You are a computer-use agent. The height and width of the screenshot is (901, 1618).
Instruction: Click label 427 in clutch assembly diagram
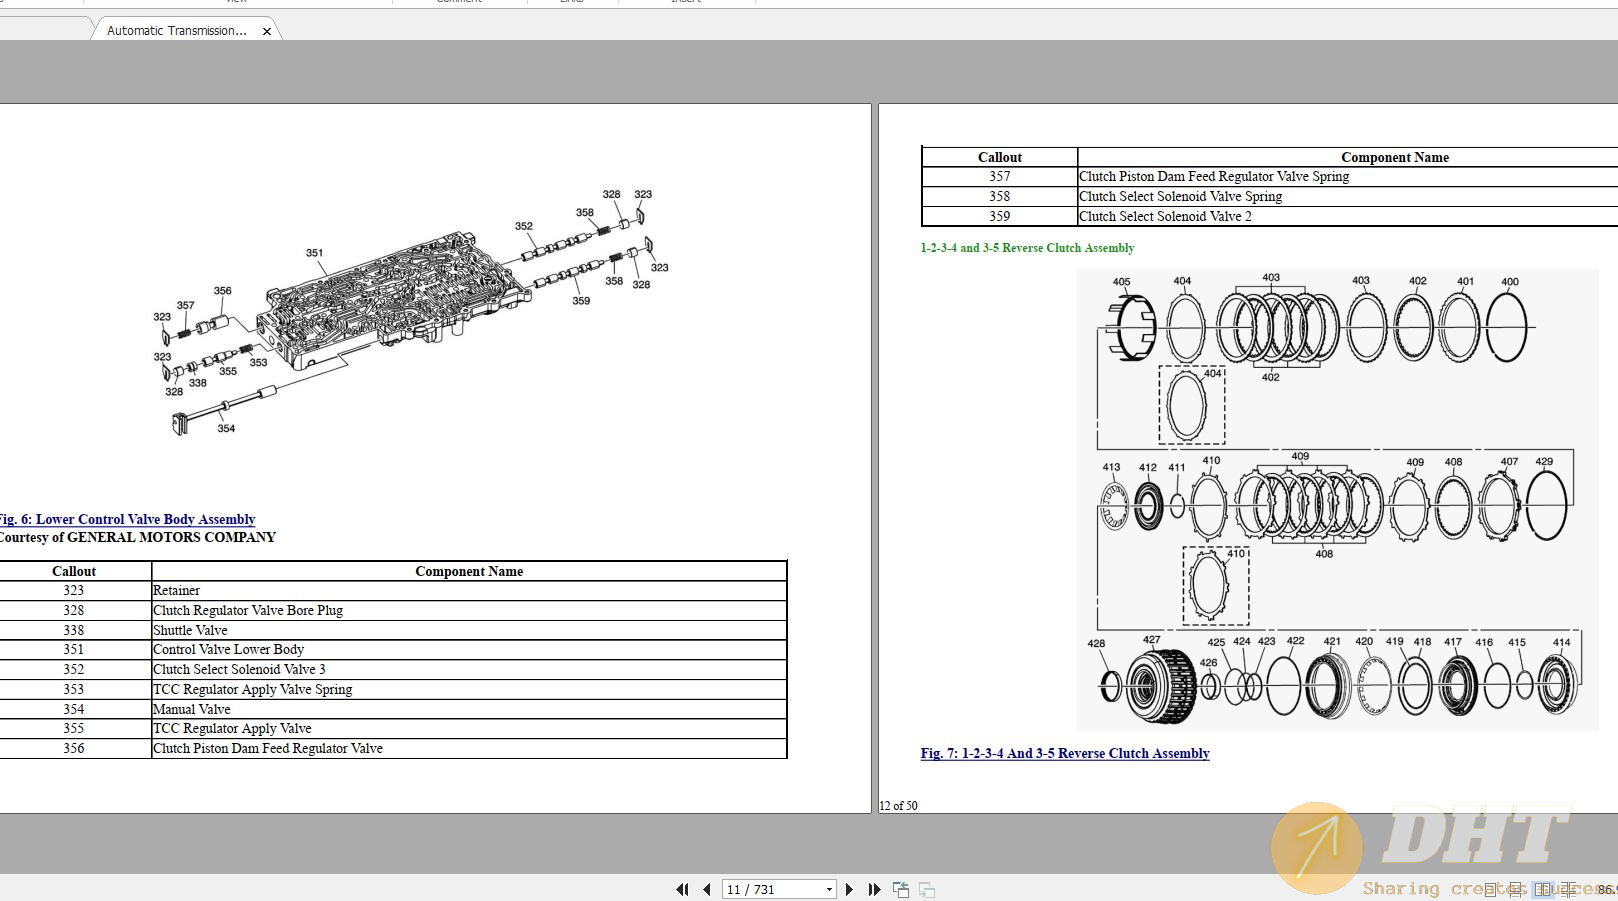[x=1152, y=640]
